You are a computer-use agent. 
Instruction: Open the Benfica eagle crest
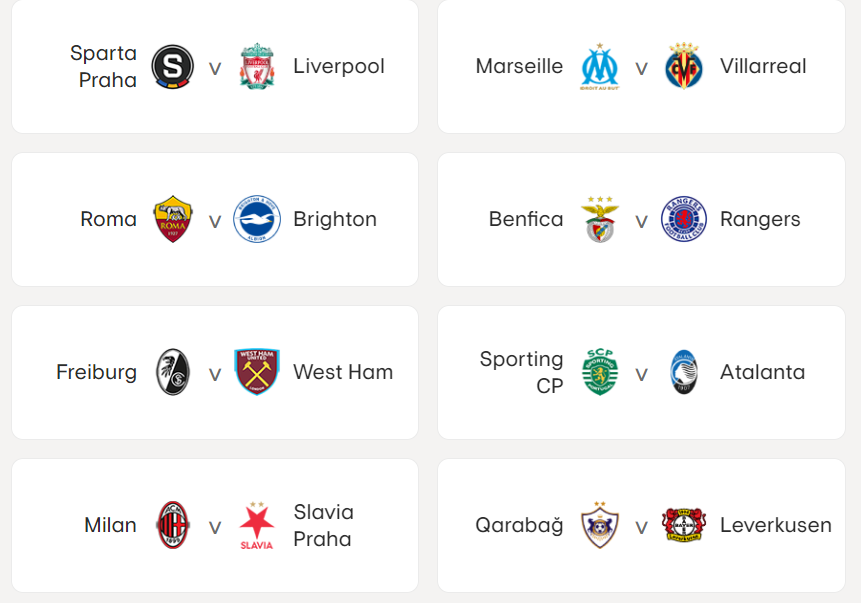(600, 219)
